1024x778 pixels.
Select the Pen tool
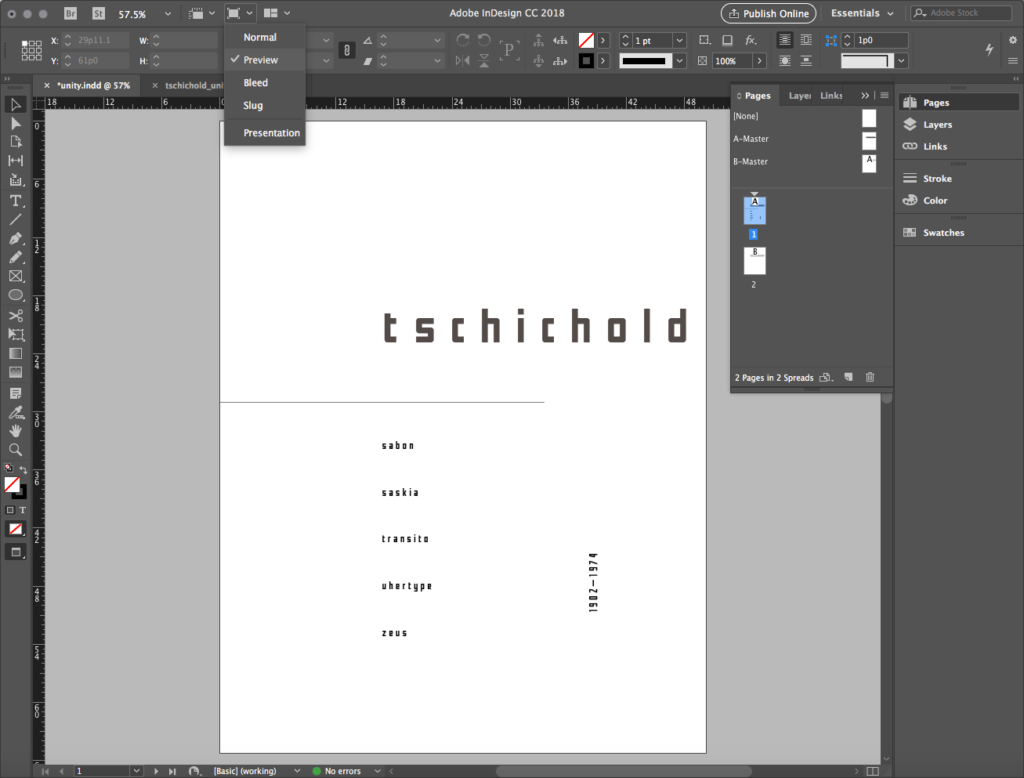point(16,239)
